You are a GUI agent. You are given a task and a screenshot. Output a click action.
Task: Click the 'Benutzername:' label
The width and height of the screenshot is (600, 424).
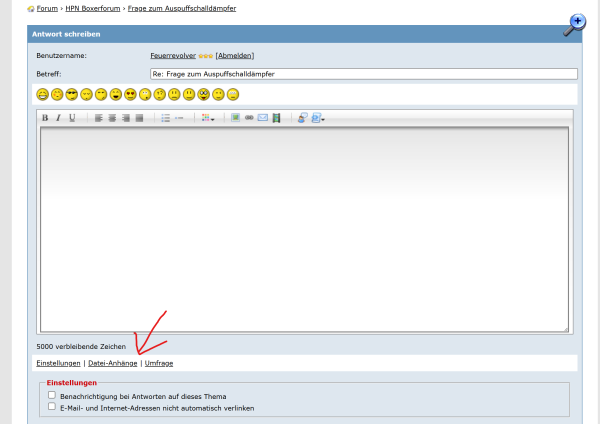pyautogui.click(x=62, y=55)
